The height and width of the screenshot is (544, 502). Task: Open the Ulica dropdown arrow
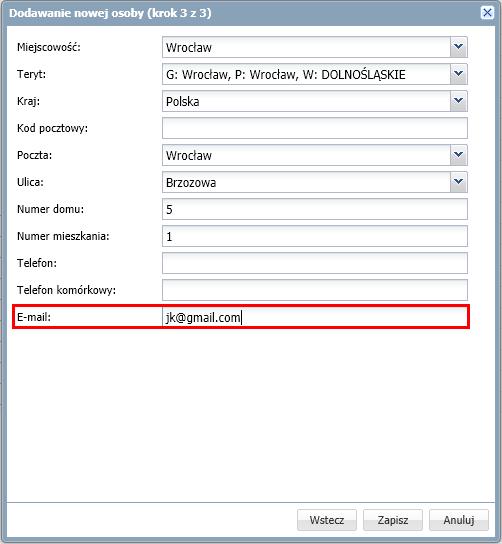pos(458,182)
